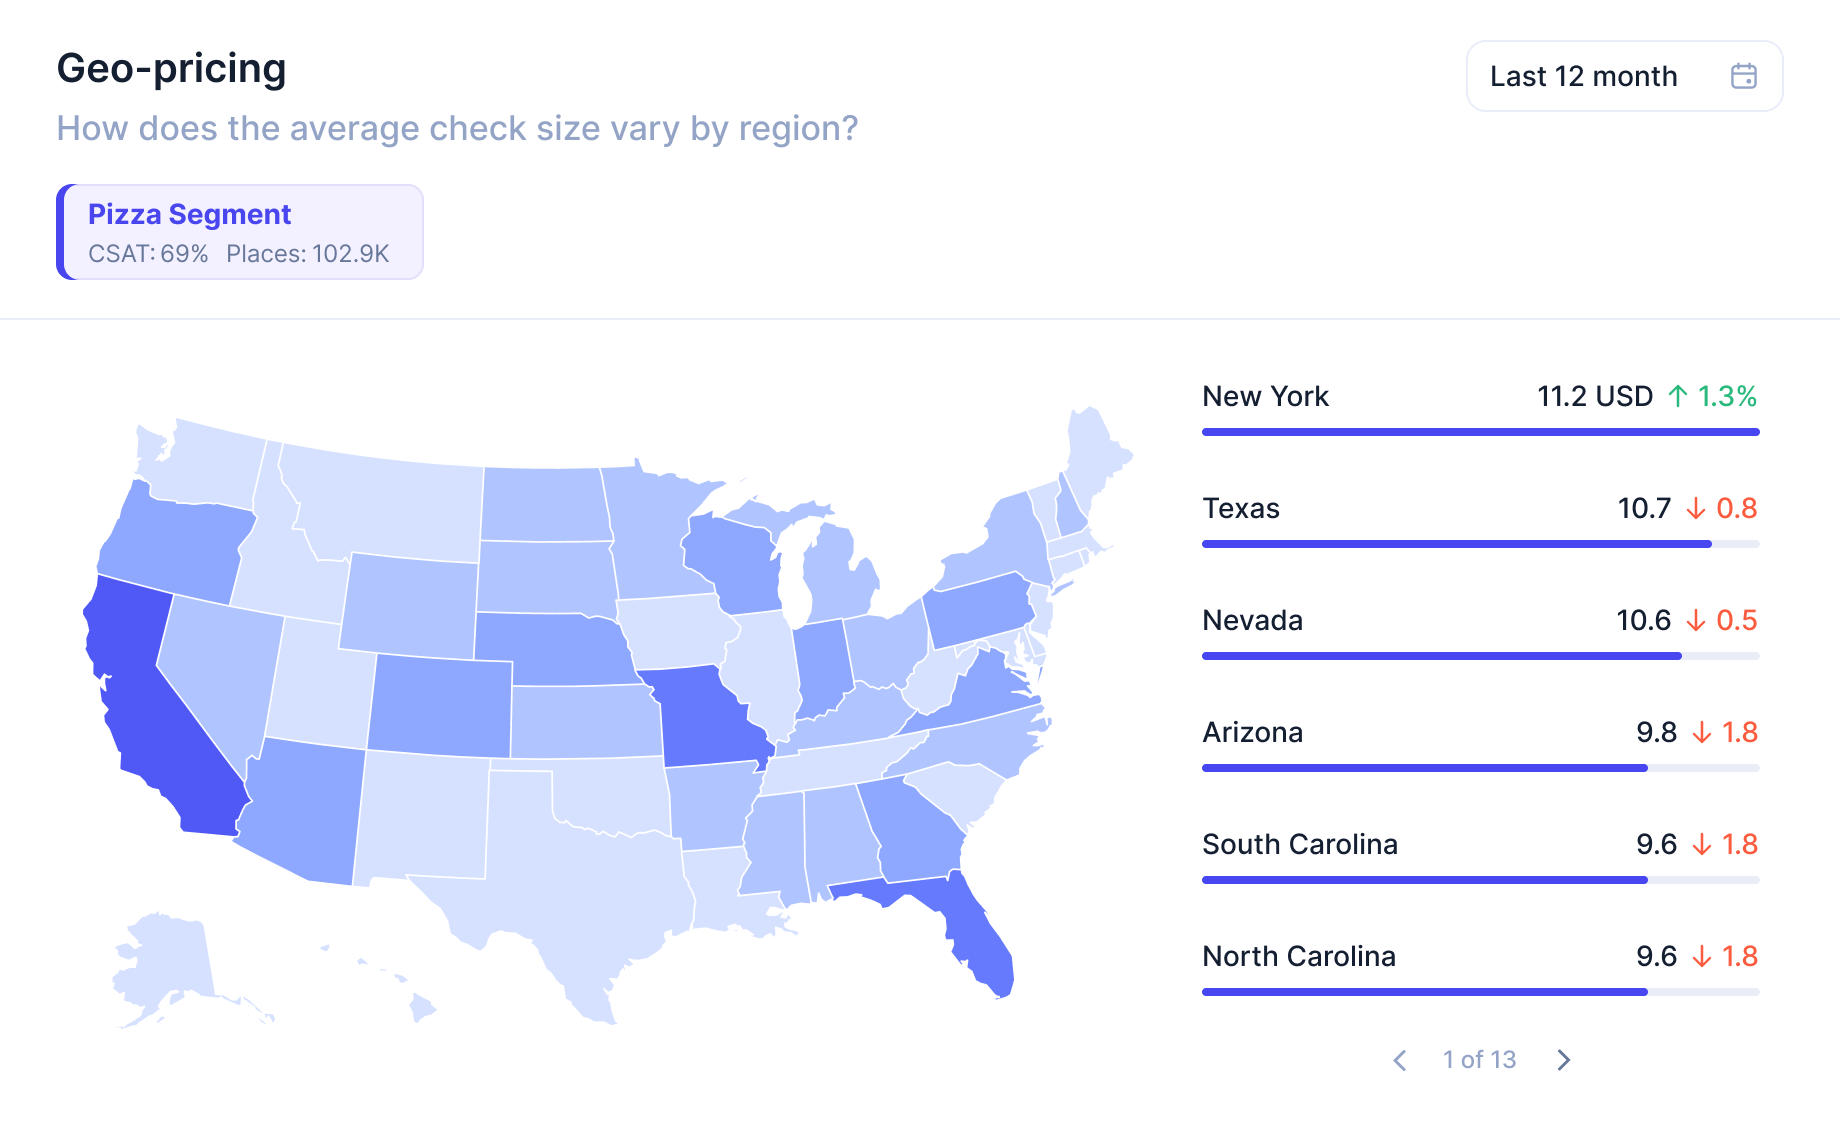Image resolution: width=1840 pixels, height=1132 pixels.
Task: Click the green up arrow beside 1.3%
Action: pyautogui.click(x=1678, y=396)
